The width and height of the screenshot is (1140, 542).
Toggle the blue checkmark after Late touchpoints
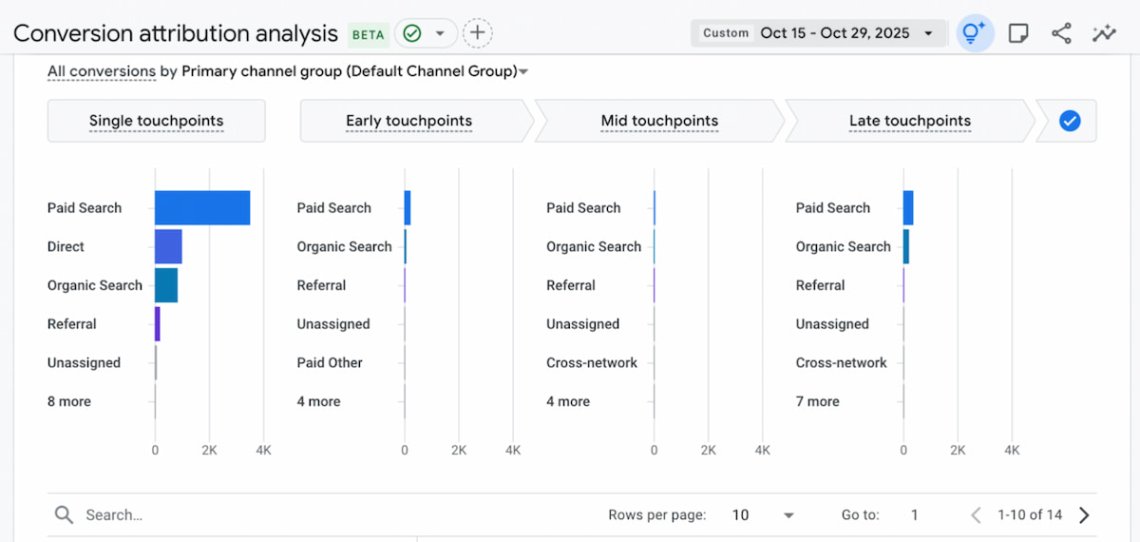[x=1069, y=121]
